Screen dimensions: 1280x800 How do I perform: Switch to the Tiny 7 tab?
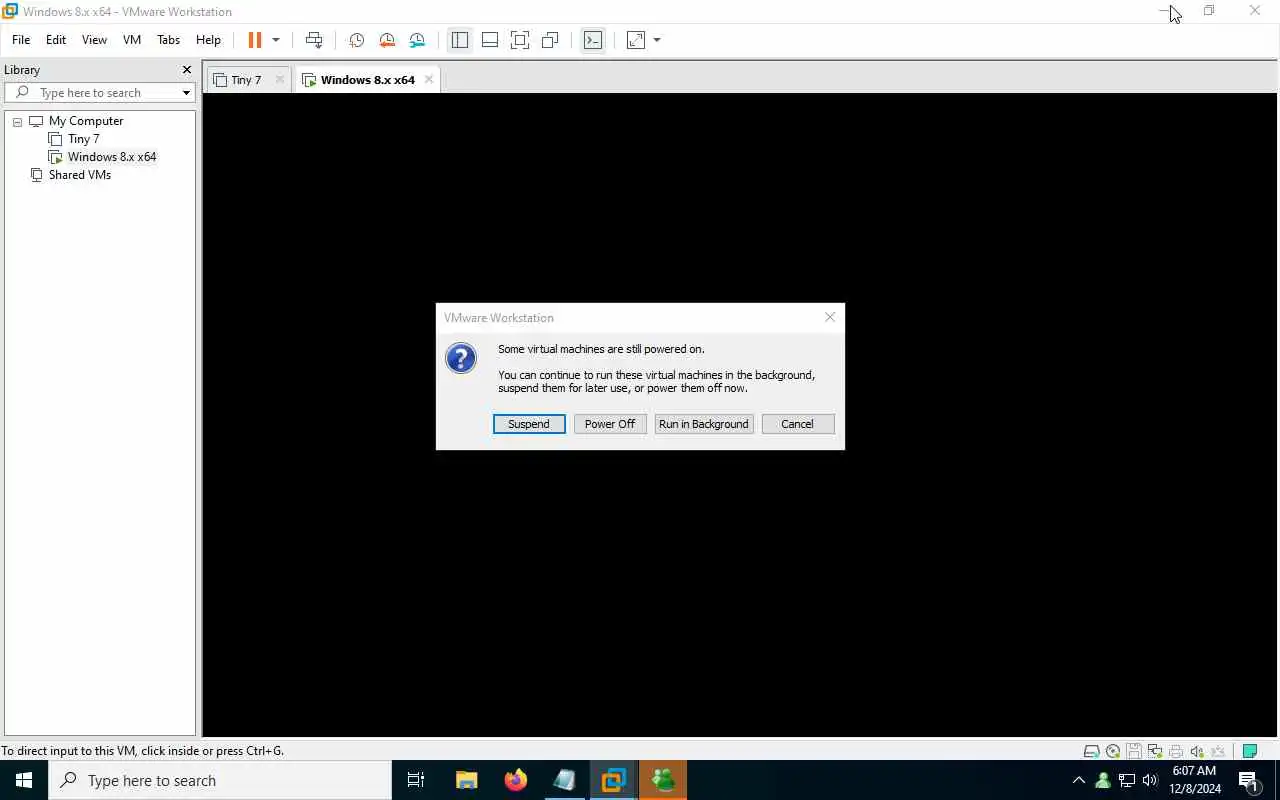coord(246,80)
